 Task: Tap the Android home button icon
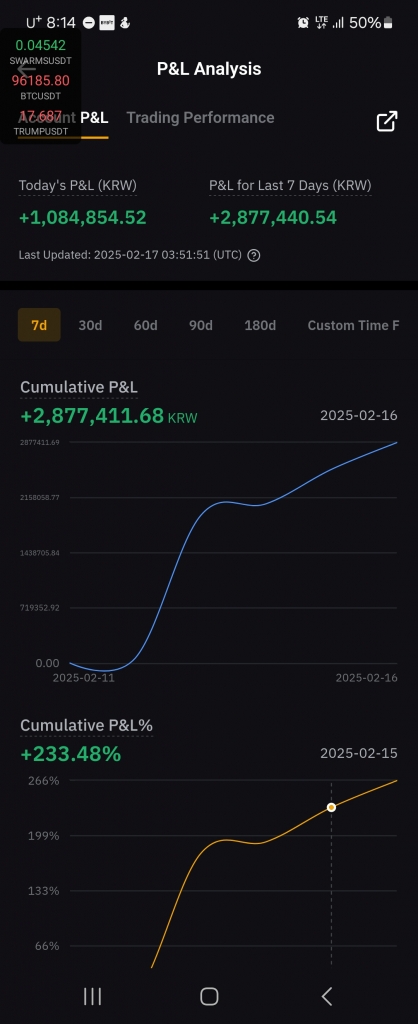coord(209,996)
